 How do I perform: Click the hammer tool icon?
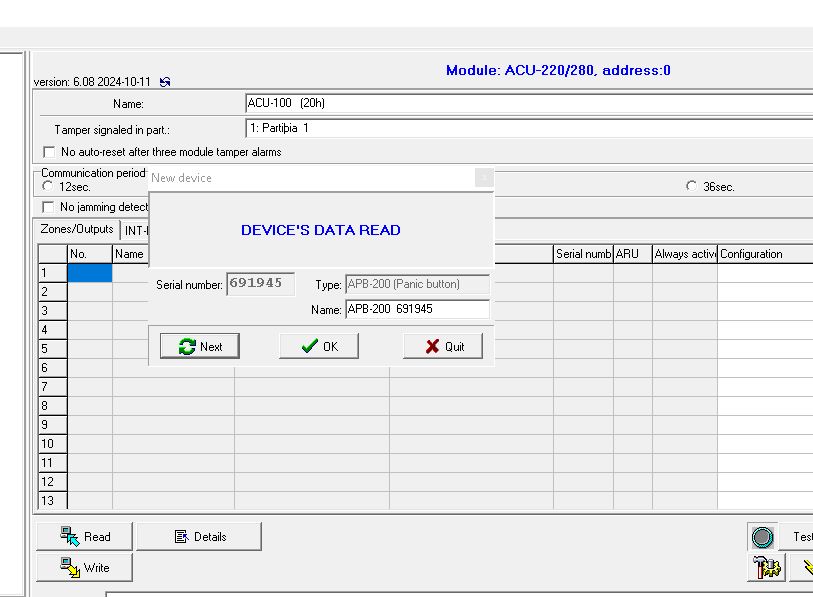tap(764, 568)
